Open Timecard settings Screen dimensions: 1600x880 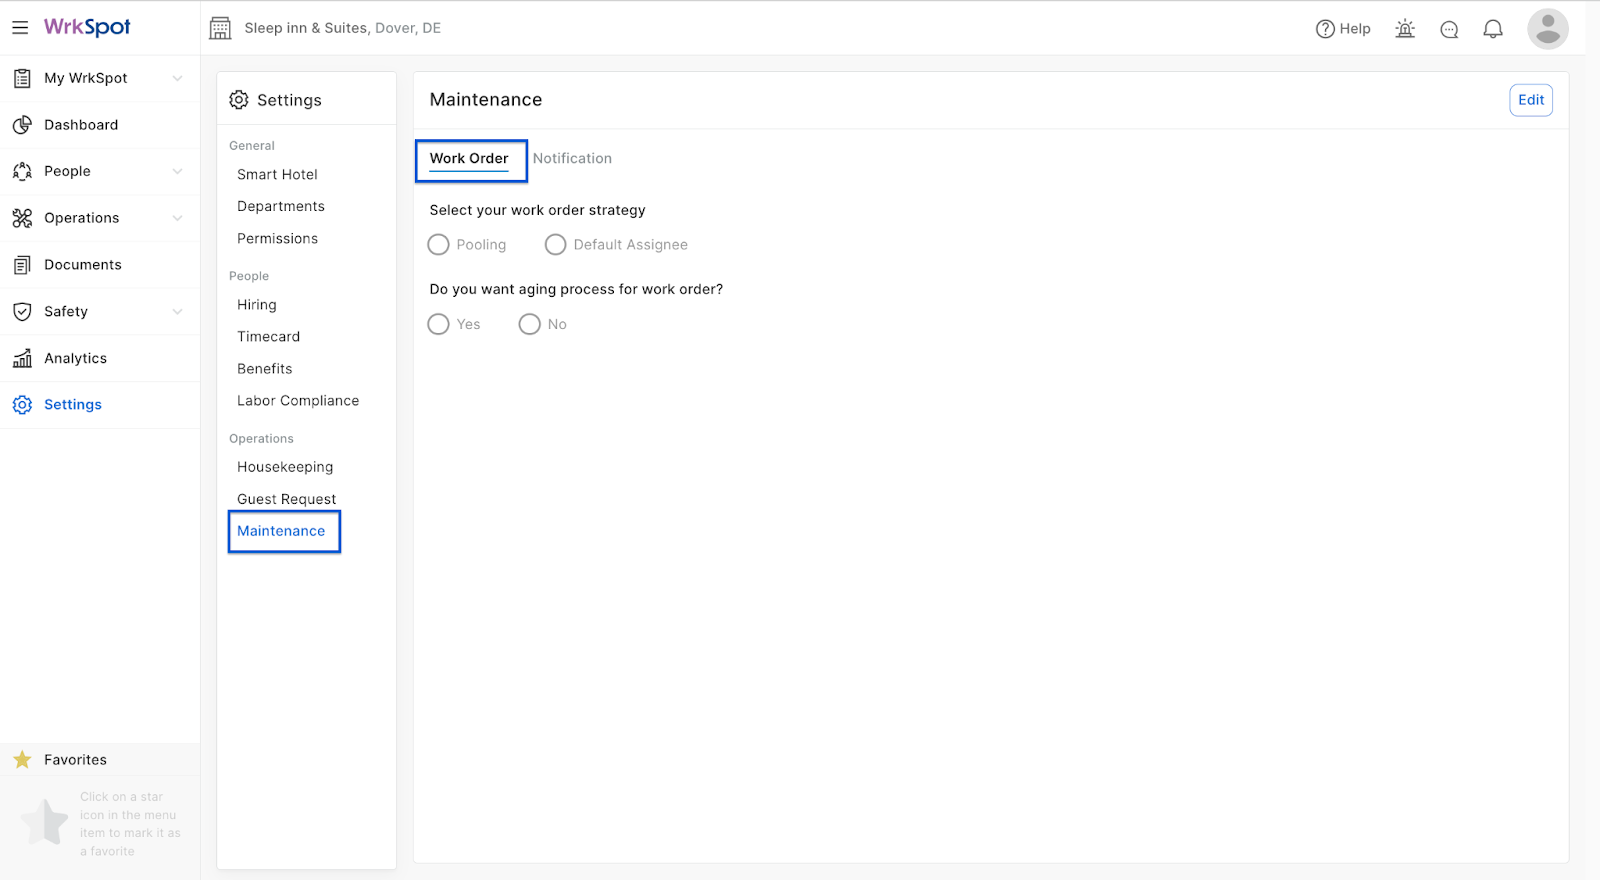pos(268,337)
